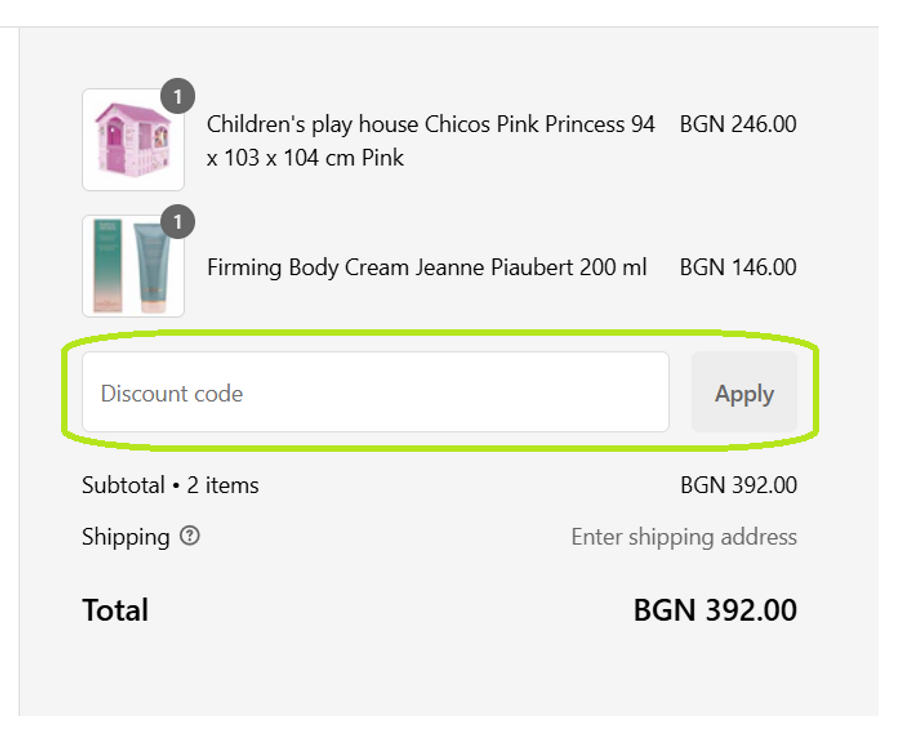The image size is (900, 740).
Task: Click the '94 x 103 x 104 cm Pink' text line
Action: (x=305, y=158)
